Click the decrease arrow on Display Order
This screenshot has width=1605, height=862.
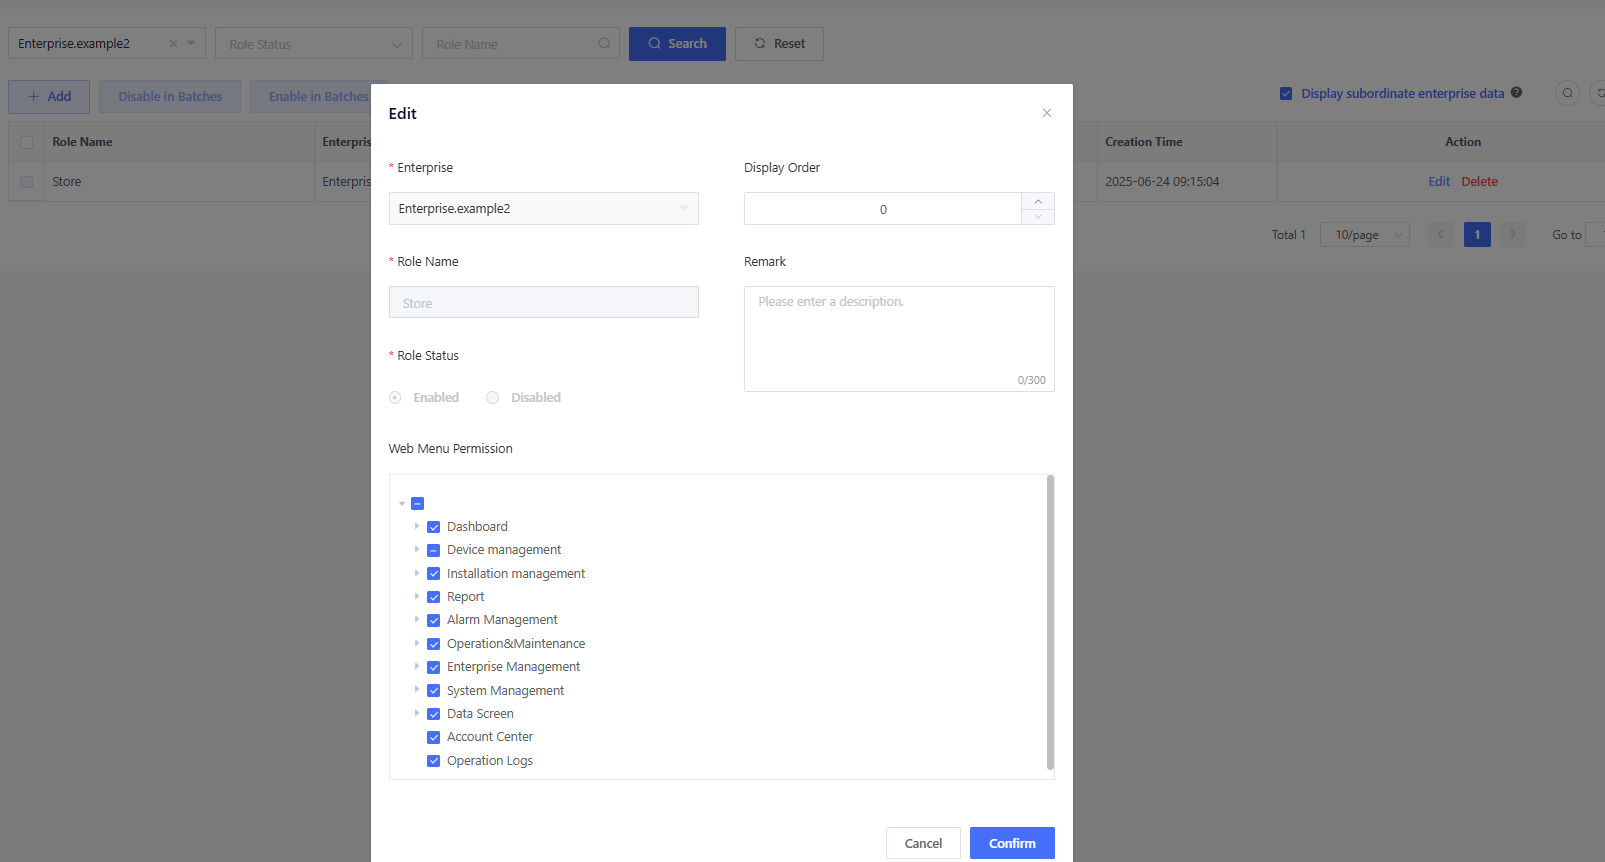(1038, 217)
